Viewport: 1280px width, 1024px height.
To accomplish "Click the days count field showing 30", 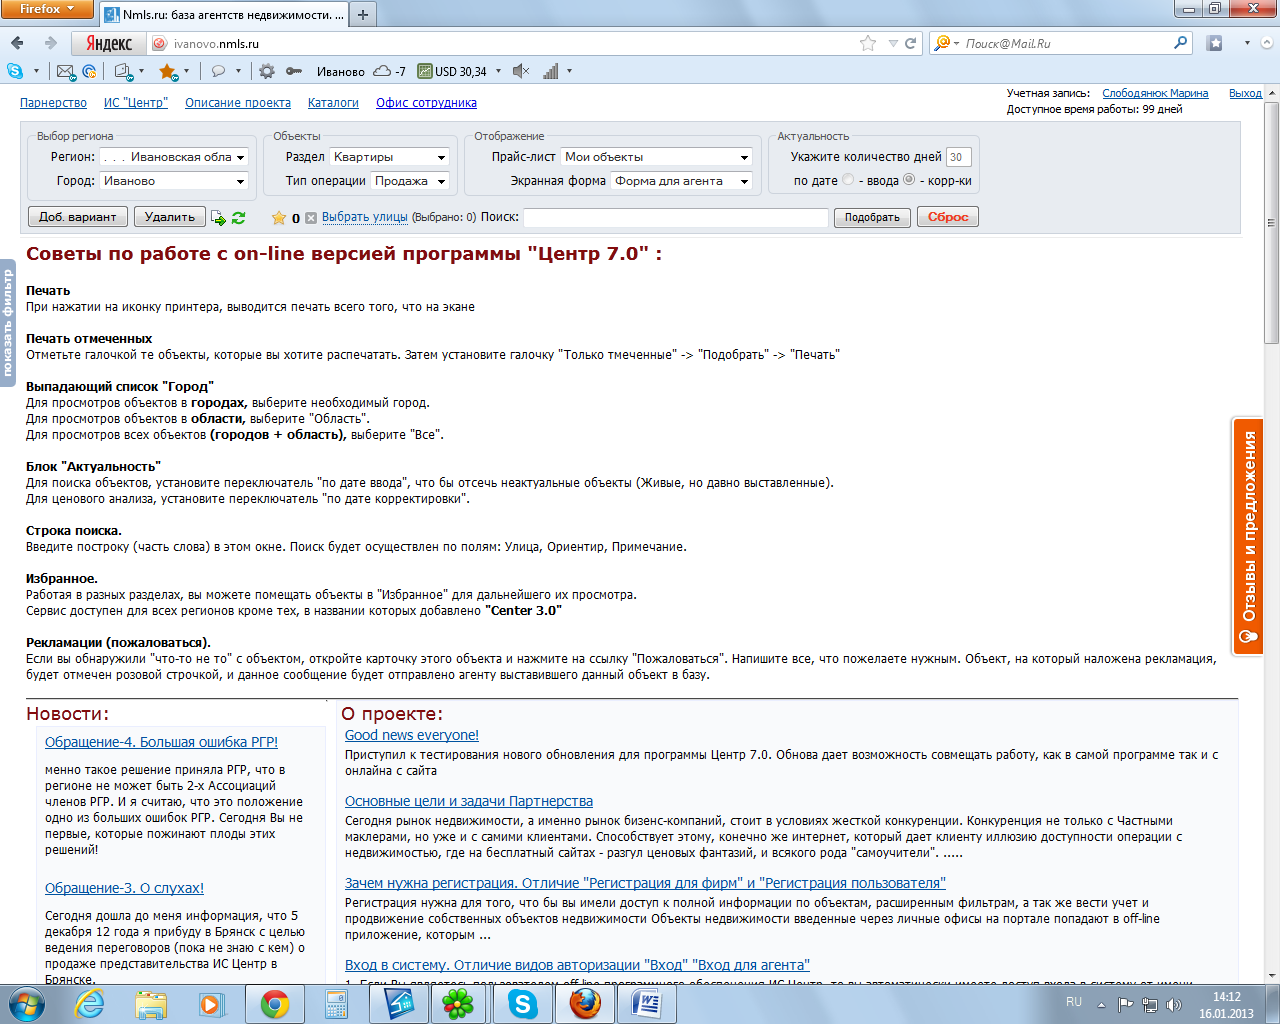I will click(958, 157).
